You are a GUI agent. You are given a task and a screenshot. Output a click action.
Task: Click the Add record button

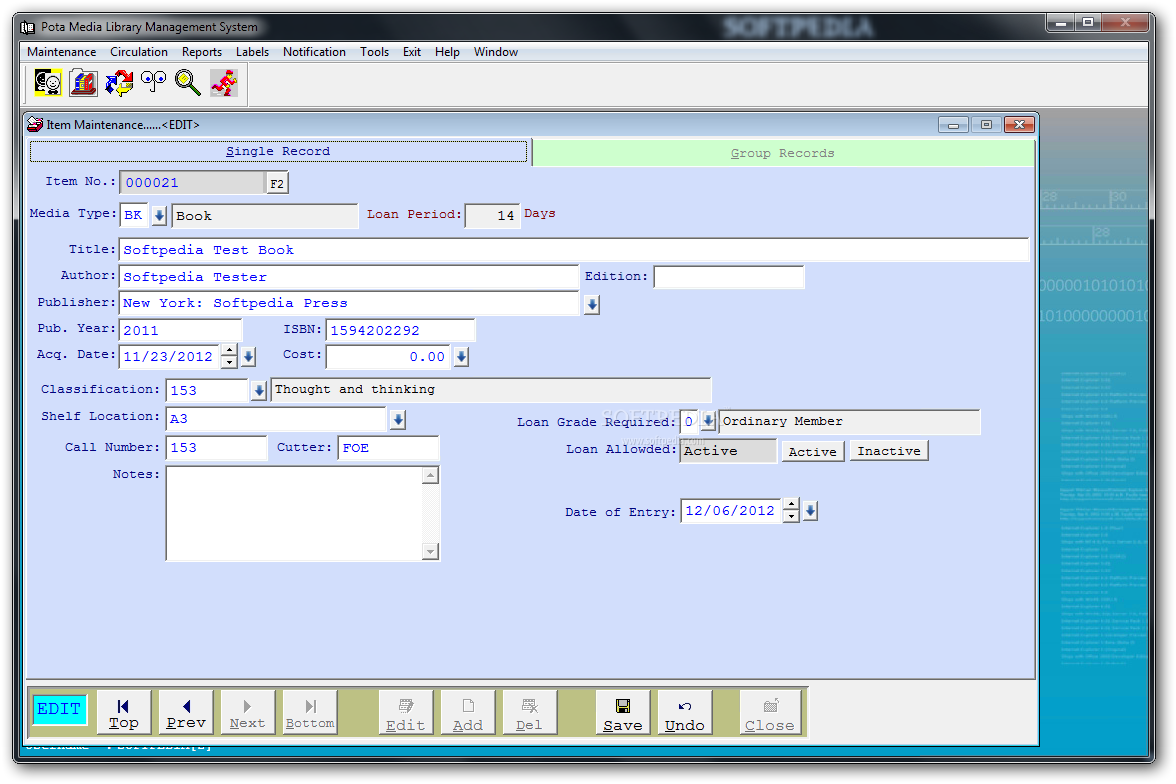(468, 713)
